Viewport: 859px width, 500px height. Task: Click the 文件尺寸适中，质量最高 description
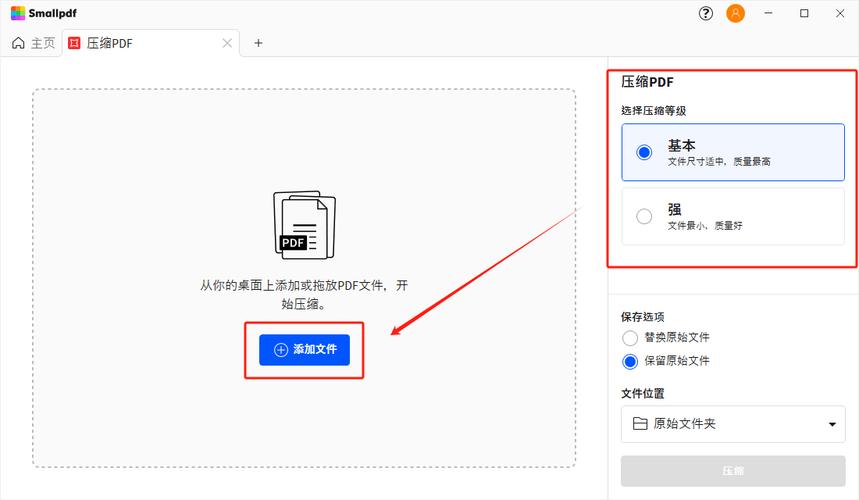(x=719, y=162)
